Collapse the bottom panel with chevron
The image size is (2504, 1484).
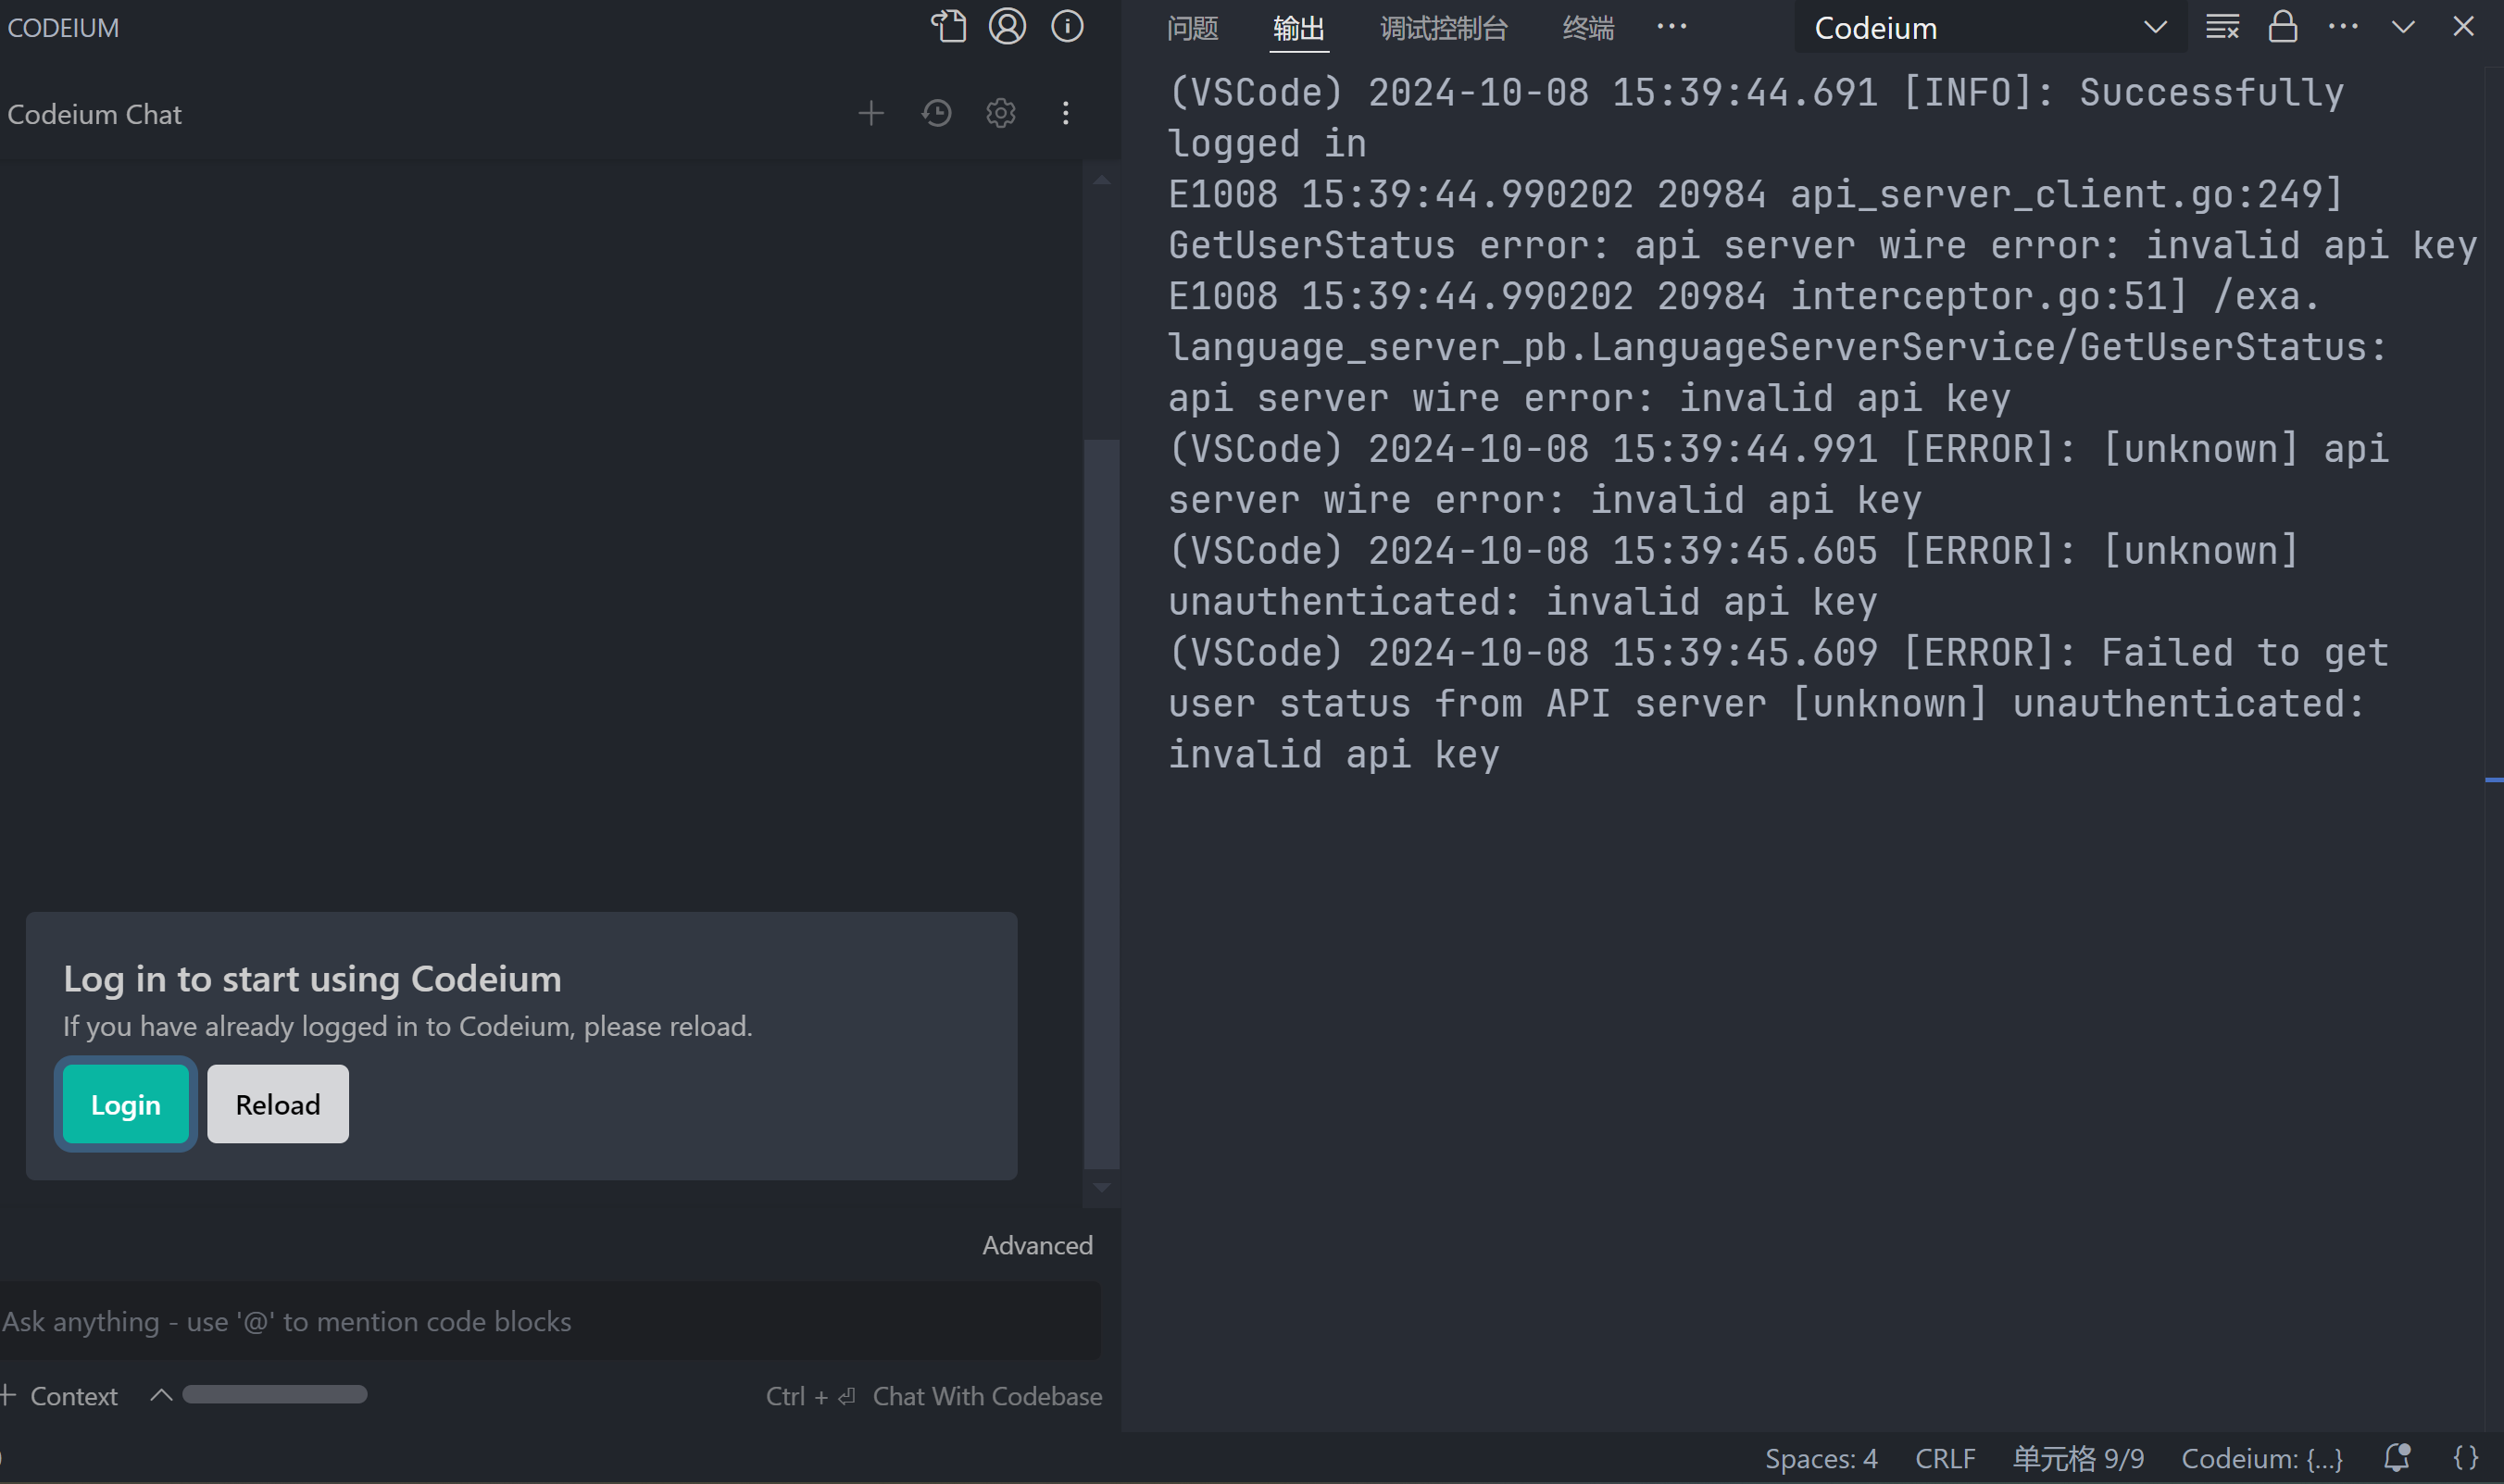coord(2403,27)
